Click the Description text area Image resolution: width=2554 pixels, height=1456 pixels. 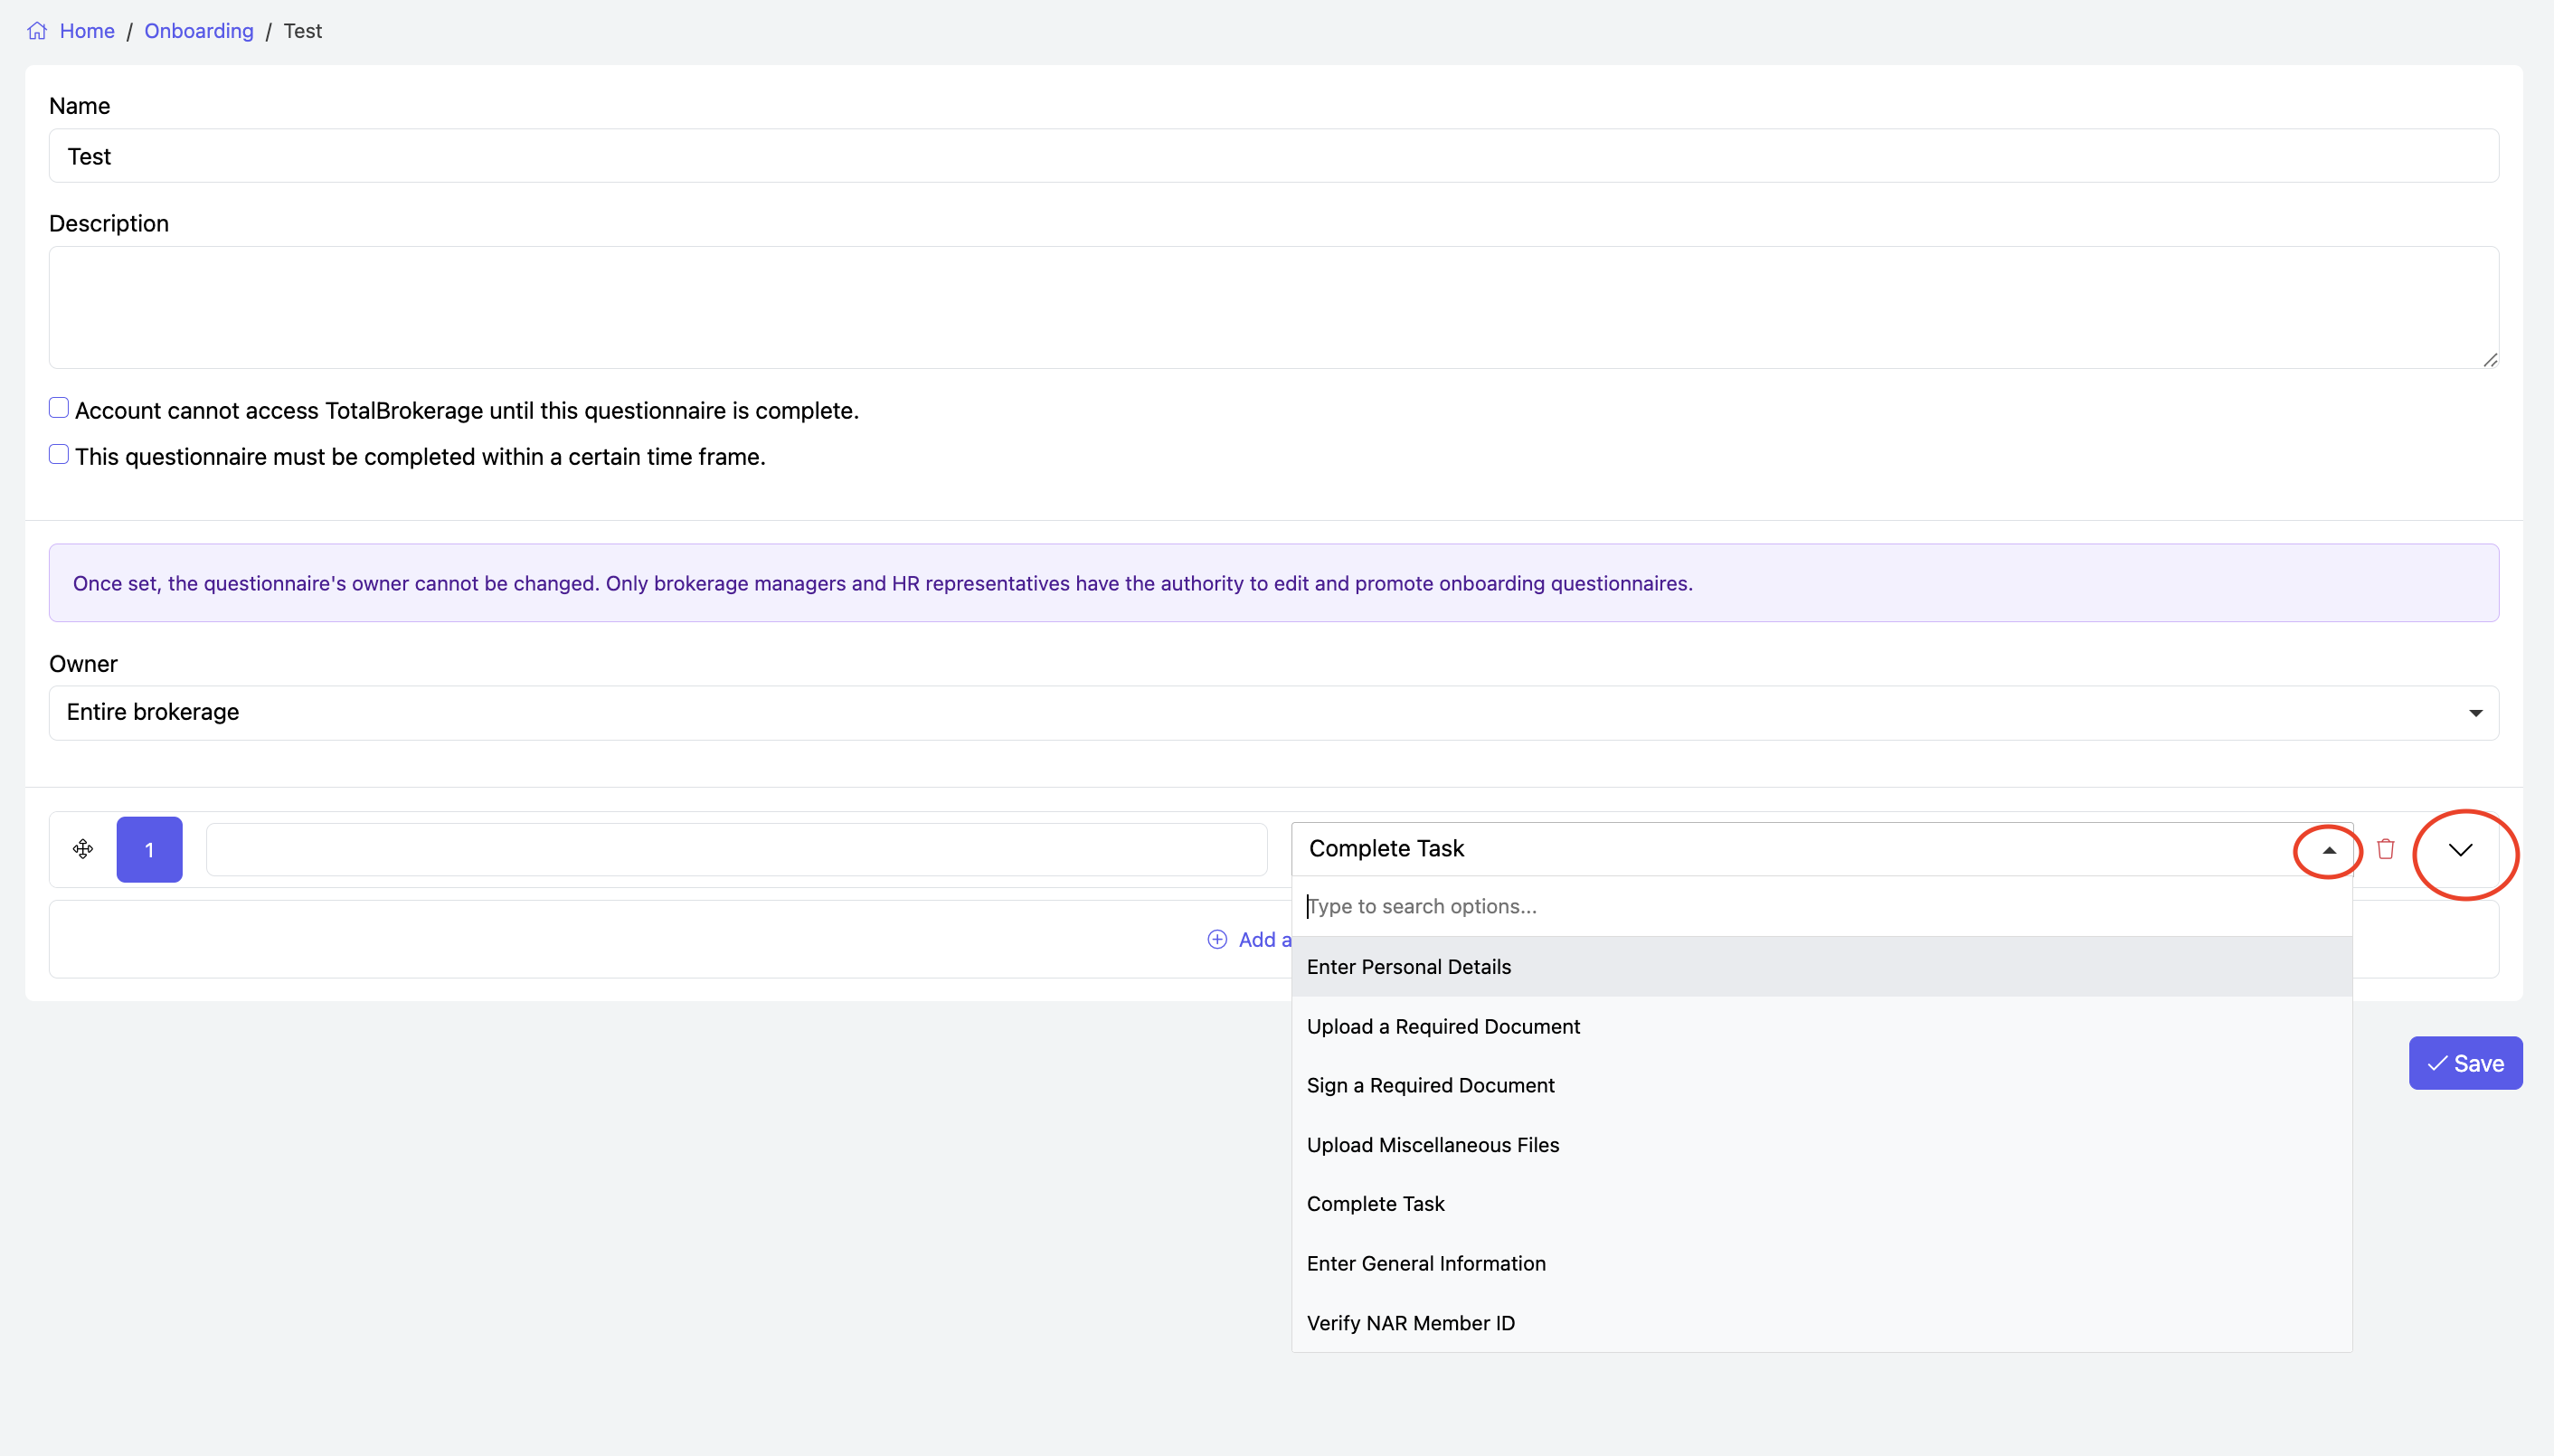coord(1273,307)
